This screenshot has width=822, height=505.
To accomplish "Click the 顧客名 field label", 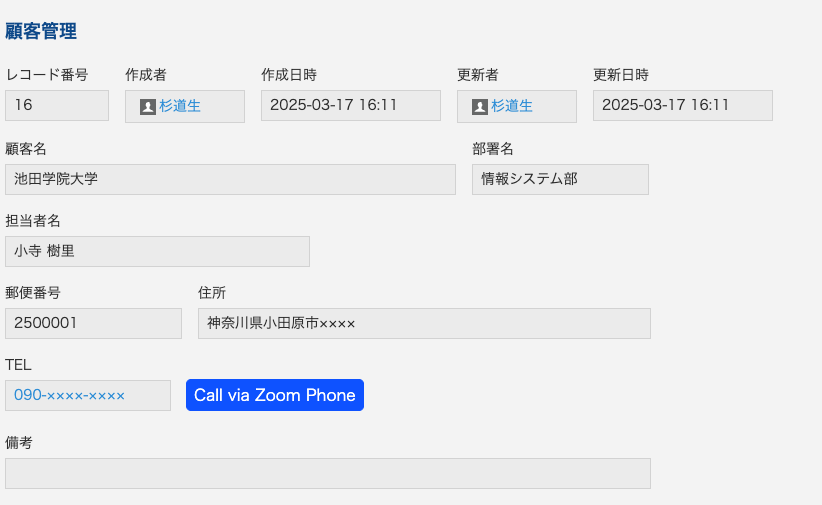I will tap(26, 149).
